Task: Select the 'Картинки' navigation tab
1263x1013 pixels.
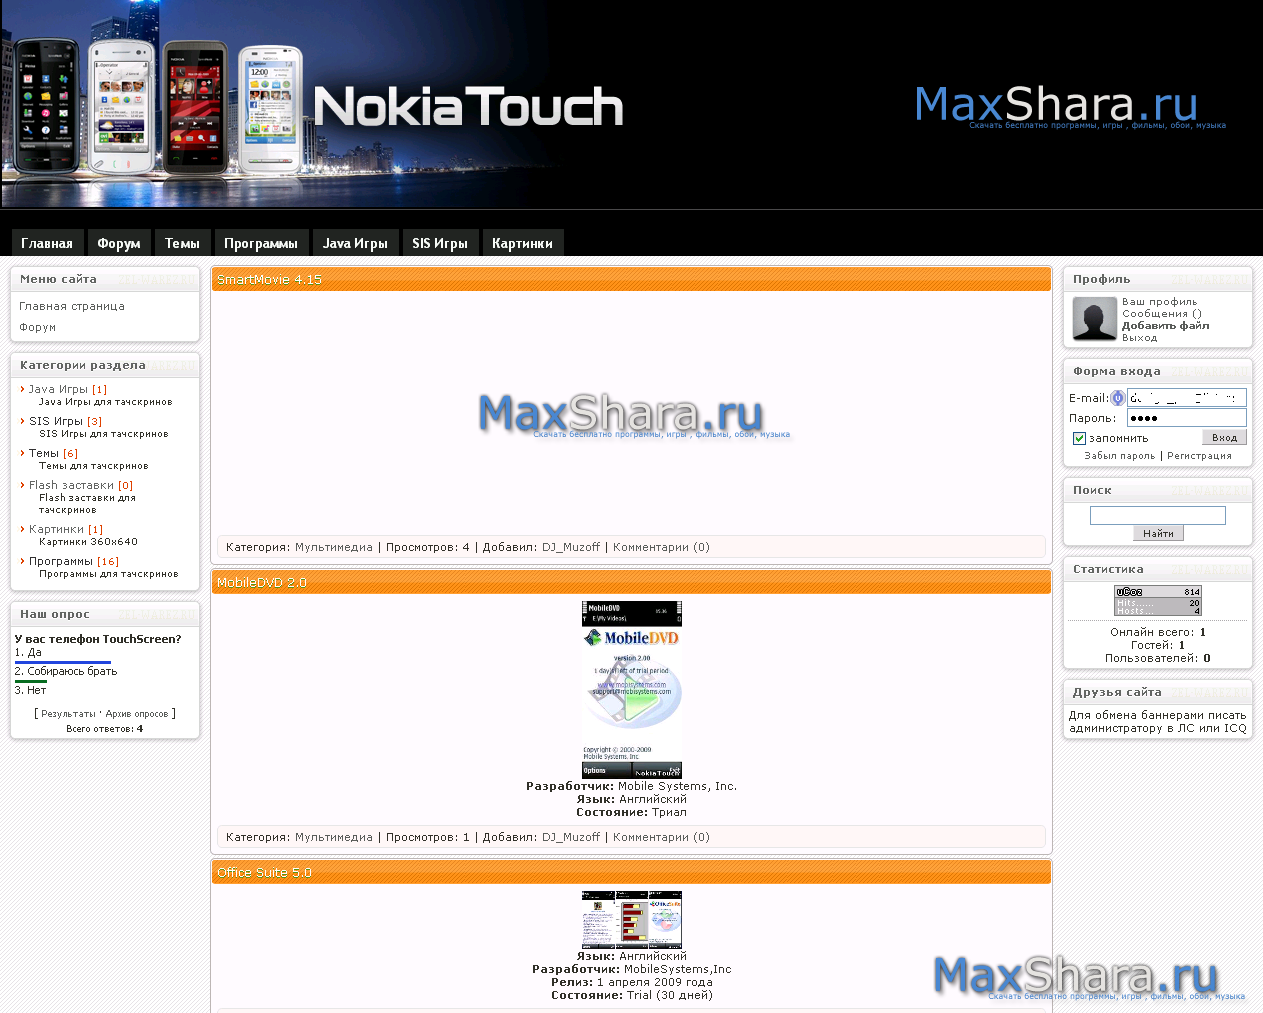Action: coord(522,243)
